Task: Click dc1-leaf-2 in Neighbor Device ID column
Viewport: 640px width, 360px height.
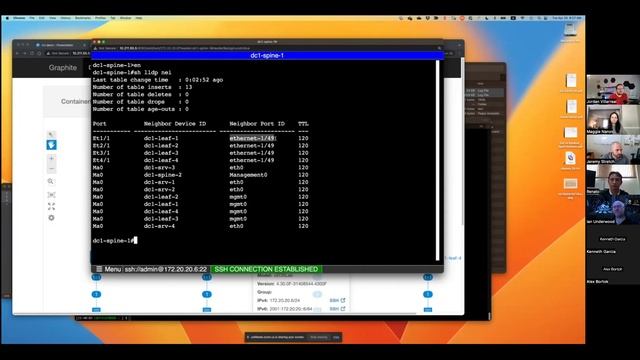Action: coord(161,146)
